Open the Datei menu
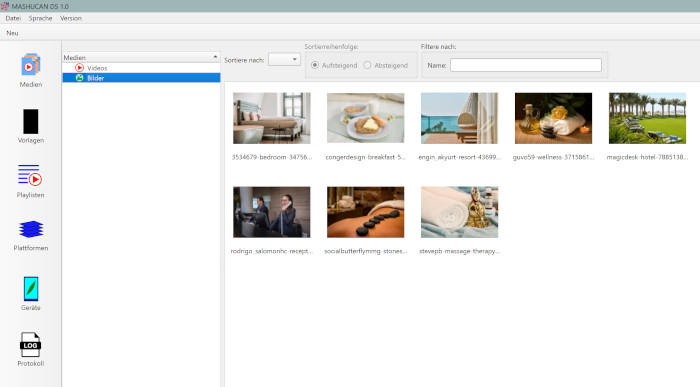The height and width of the screenshot is (387, 700). [13, 18]
